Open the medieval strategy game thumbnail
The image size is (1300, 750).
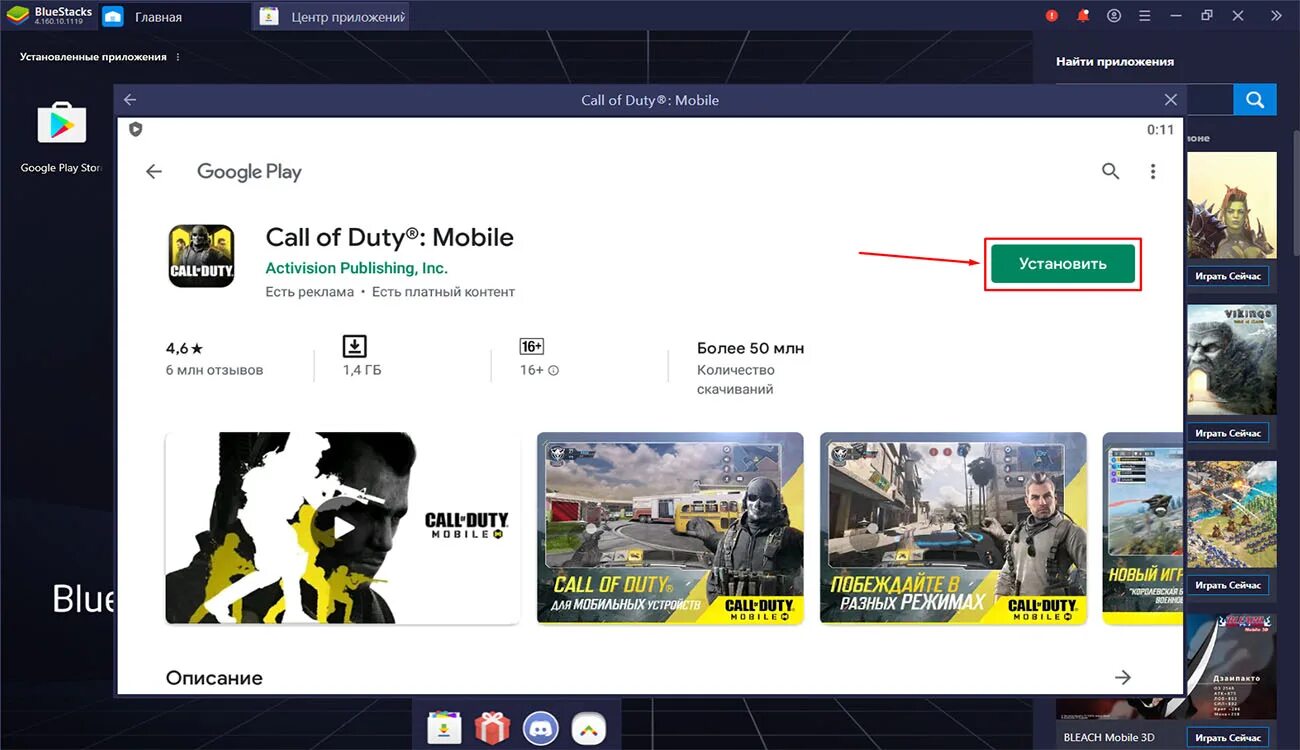[1232, 514]
